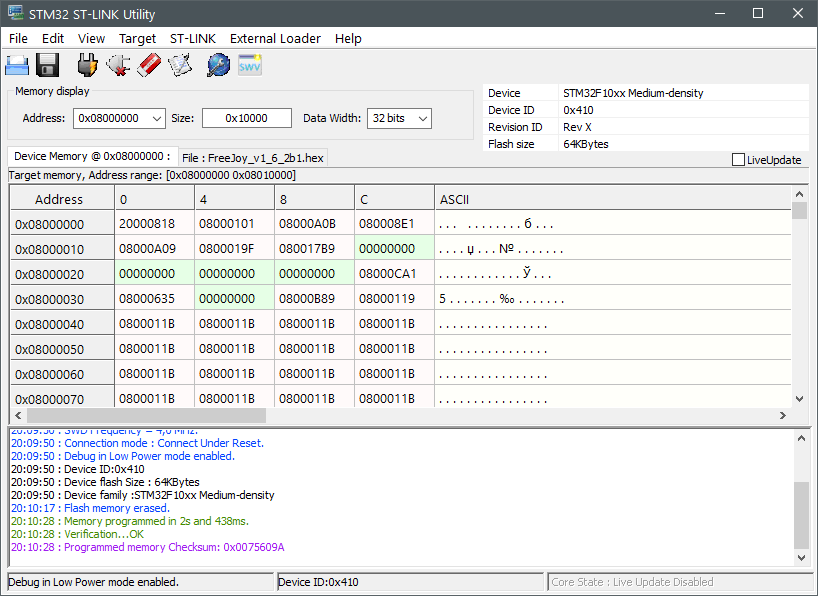Click the Size input field

(x=246, y=118)
